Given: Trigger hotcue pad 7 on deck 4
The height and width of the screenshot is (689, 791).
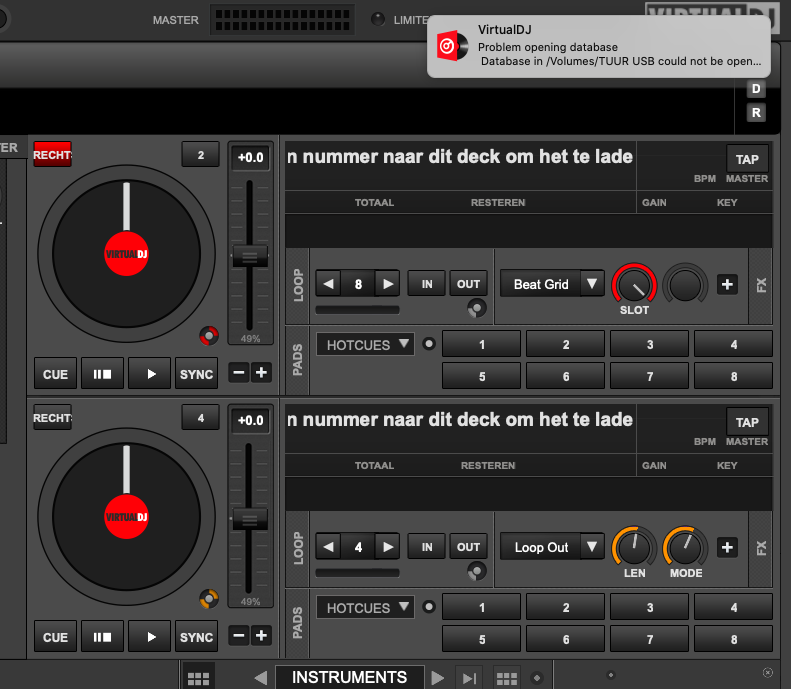Looking at the screenshot, I should click(650, 640).
